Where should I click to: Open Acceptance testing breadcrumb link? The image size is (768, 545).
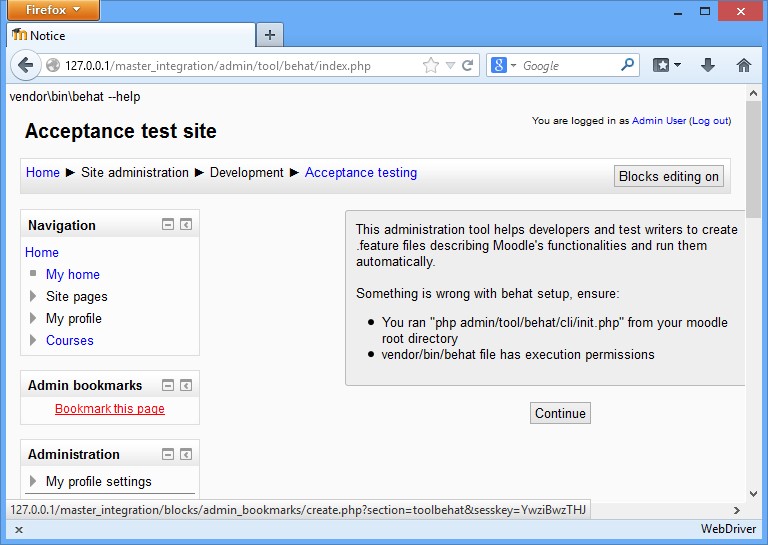click(x=361, y=172)
